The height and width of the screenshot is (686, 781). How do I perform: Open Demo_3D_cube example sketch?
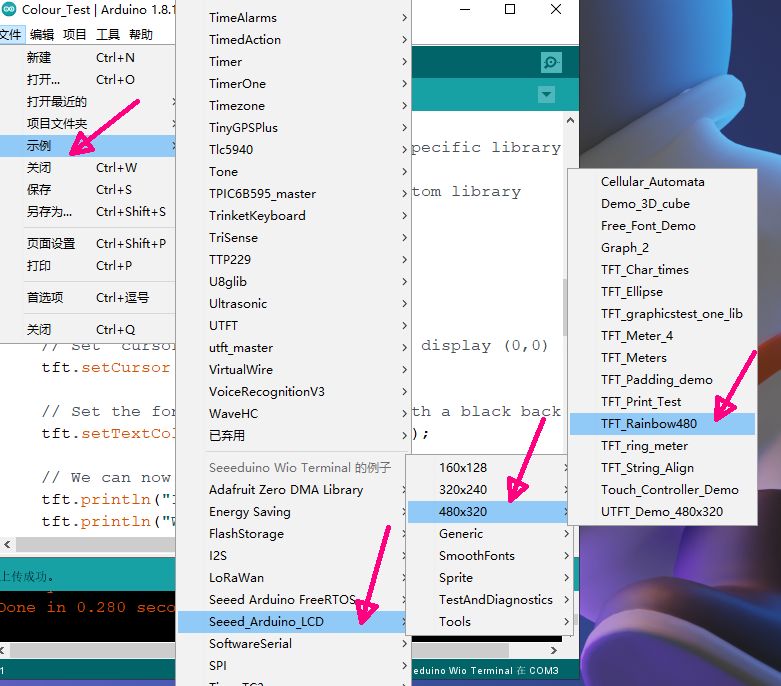662,204
